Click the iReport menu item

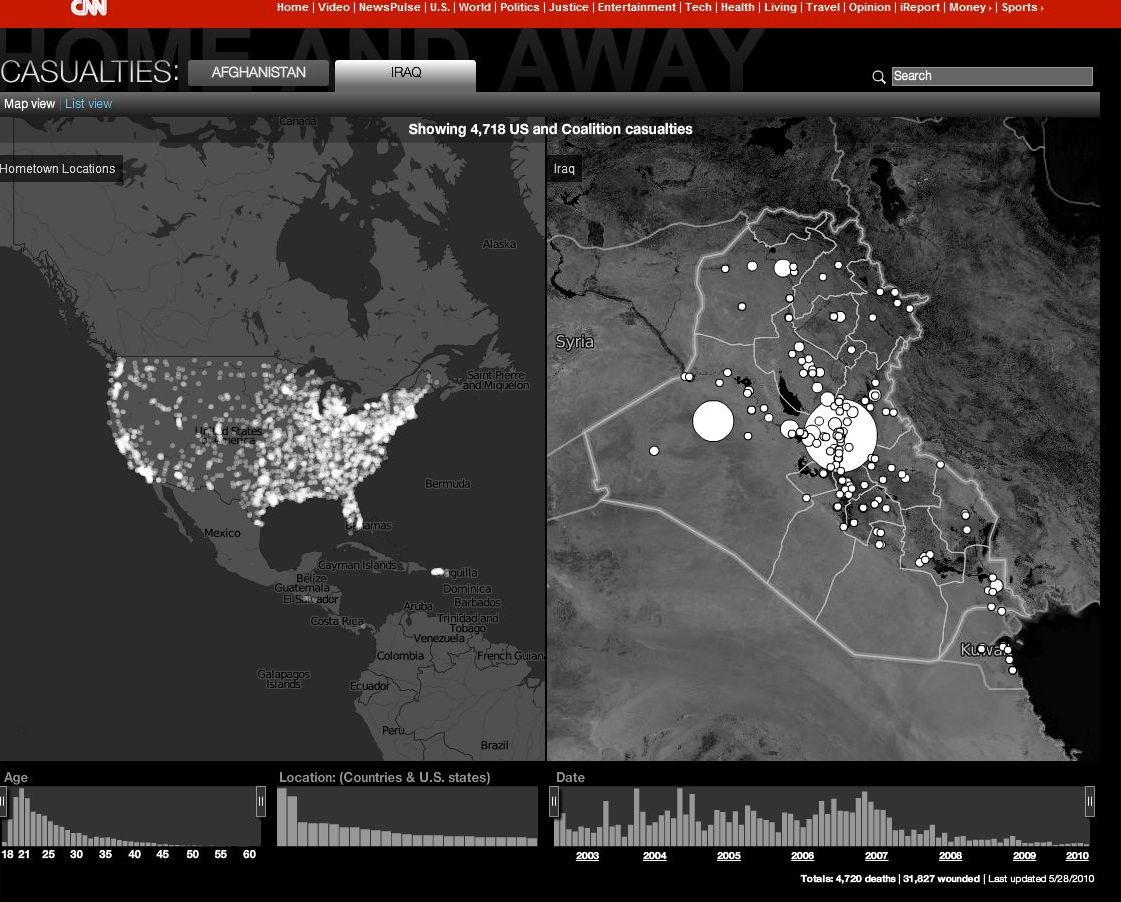[919, 7]
